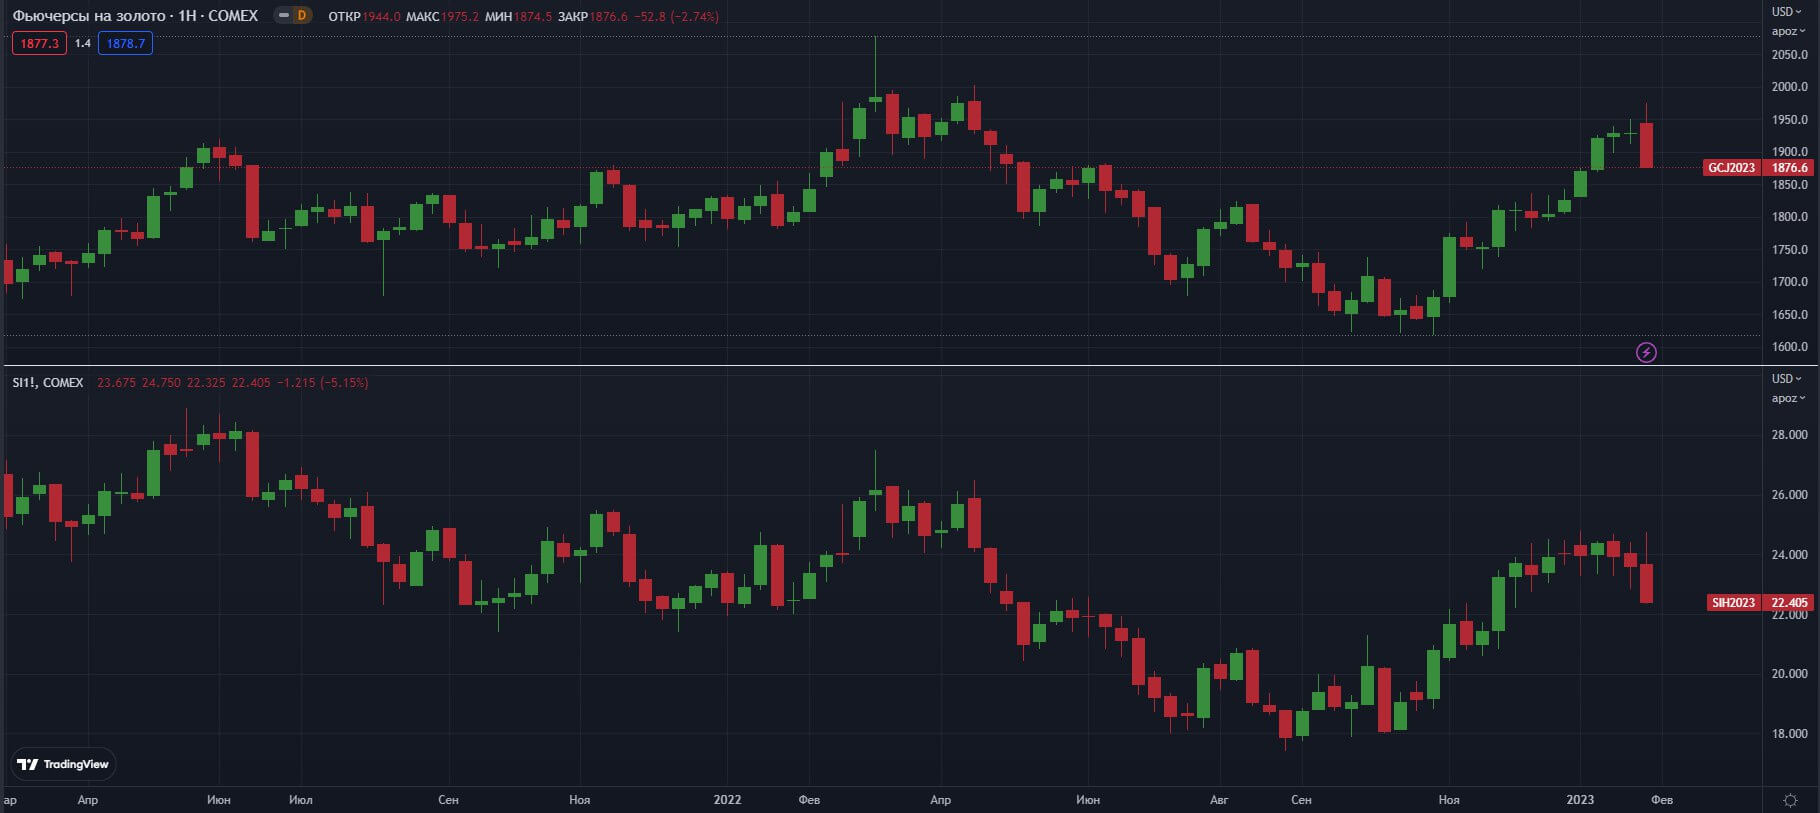Click the МАКС 1975.2 high value

[442, 17]
